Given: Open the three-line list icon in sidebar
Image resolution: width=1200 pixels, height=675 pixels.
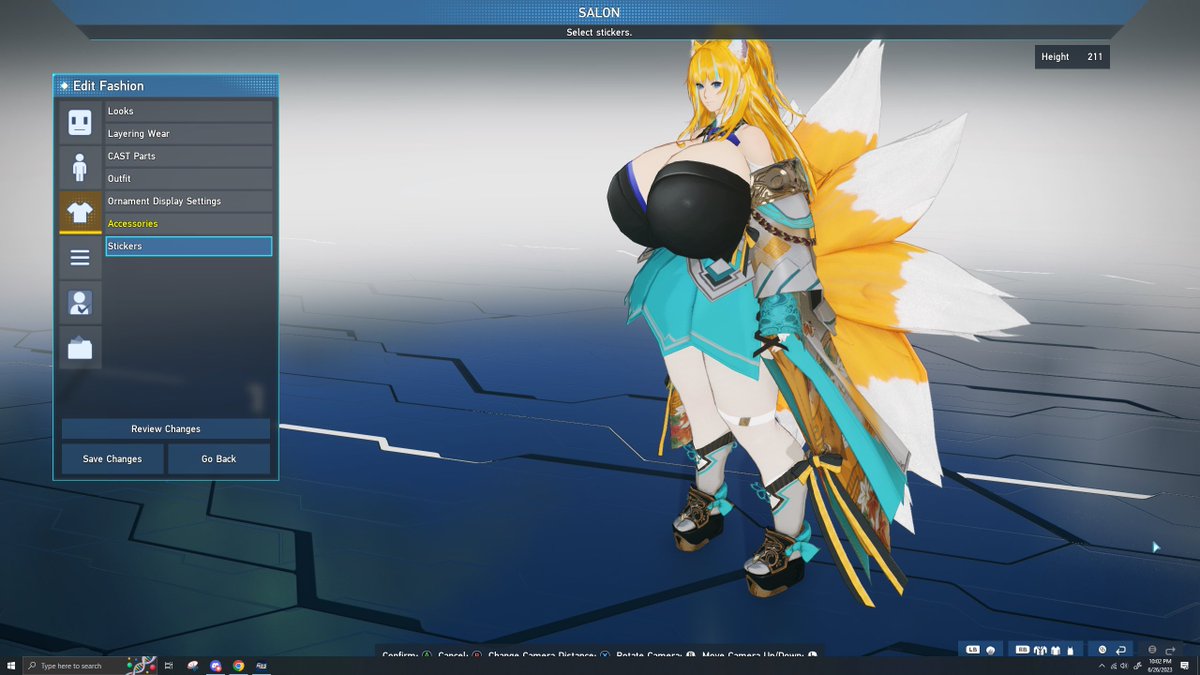Looking at the screenshot, I should 80,258.
